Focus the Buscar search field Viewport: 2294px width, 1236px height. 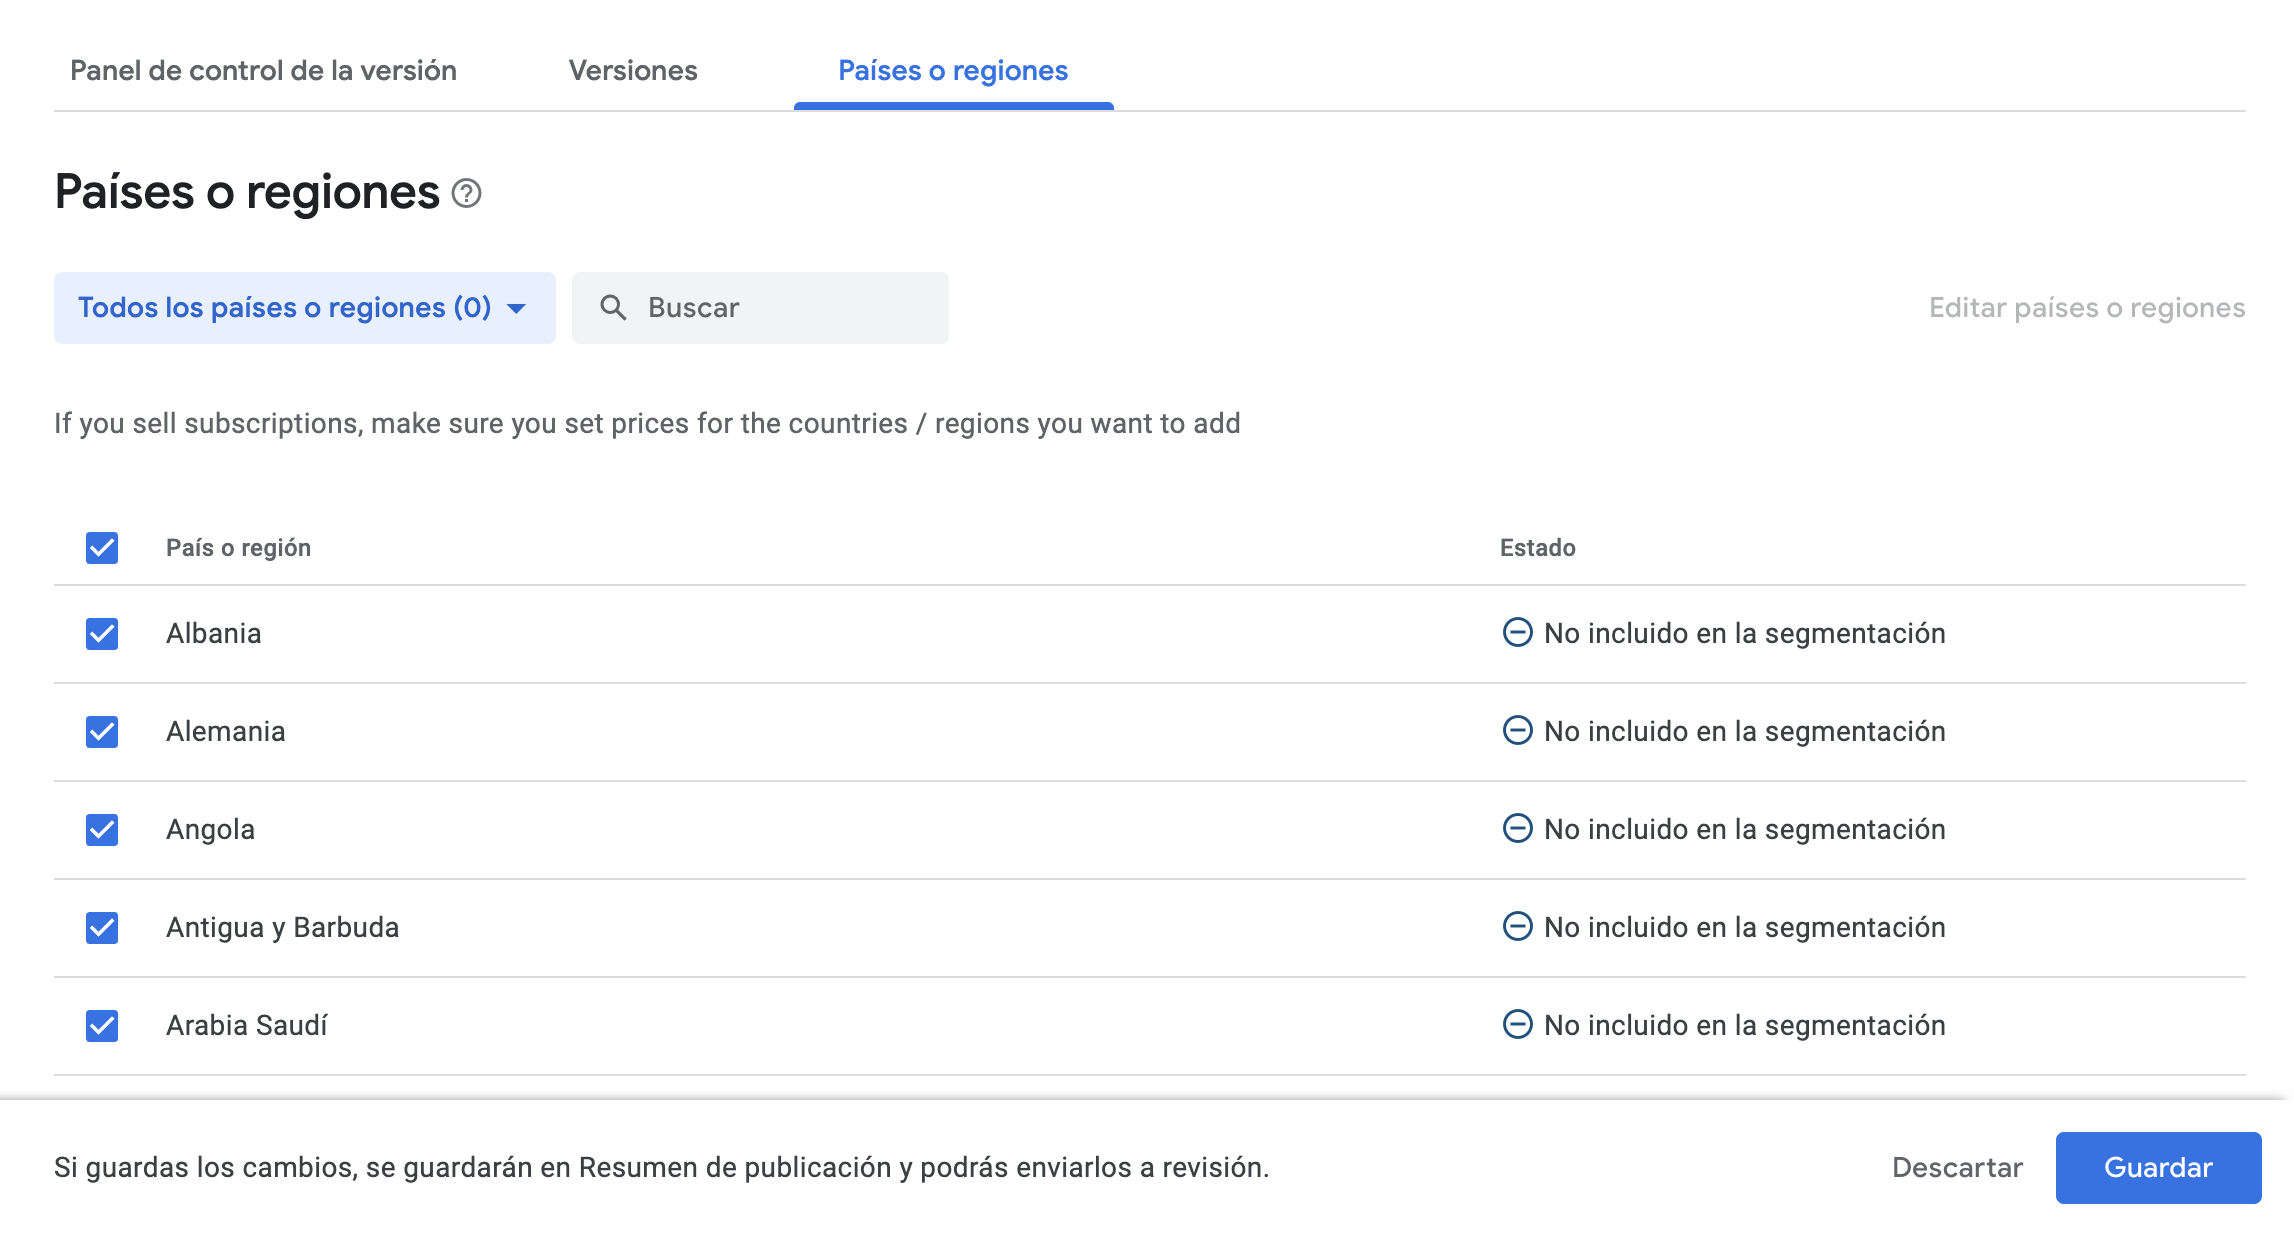[x=760, y=308]
